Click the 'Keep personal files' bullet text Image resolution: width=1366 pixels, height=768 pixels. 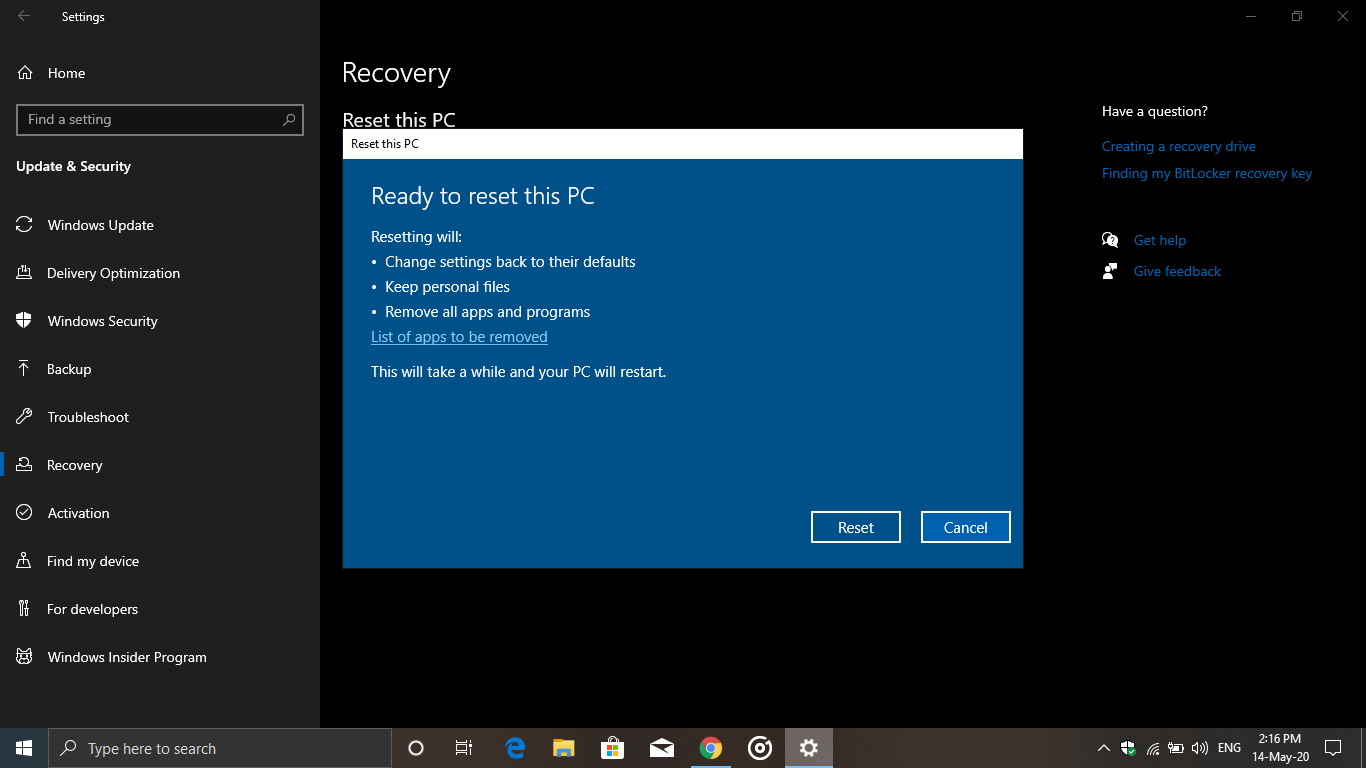(x=447, y=287)
